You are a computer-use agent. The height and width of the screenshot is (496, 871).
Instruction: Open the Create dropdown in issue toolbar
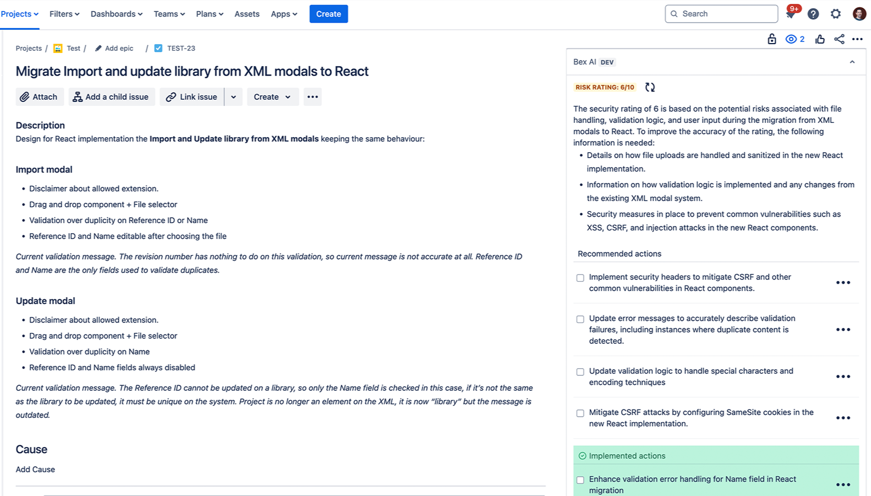(272, 97)
